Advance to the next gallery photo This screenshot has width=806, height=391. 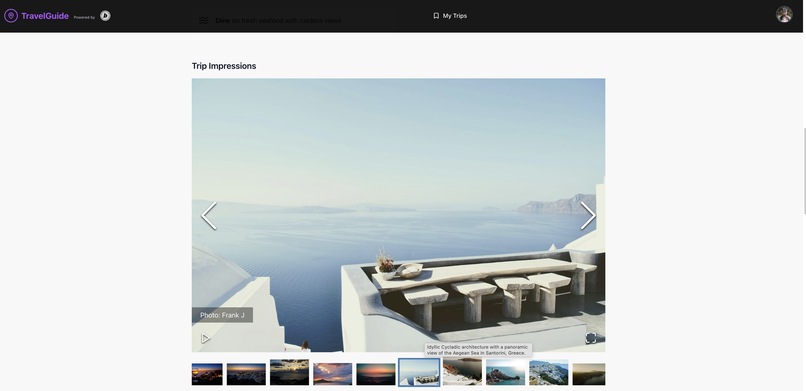click(x=588, y=216)
